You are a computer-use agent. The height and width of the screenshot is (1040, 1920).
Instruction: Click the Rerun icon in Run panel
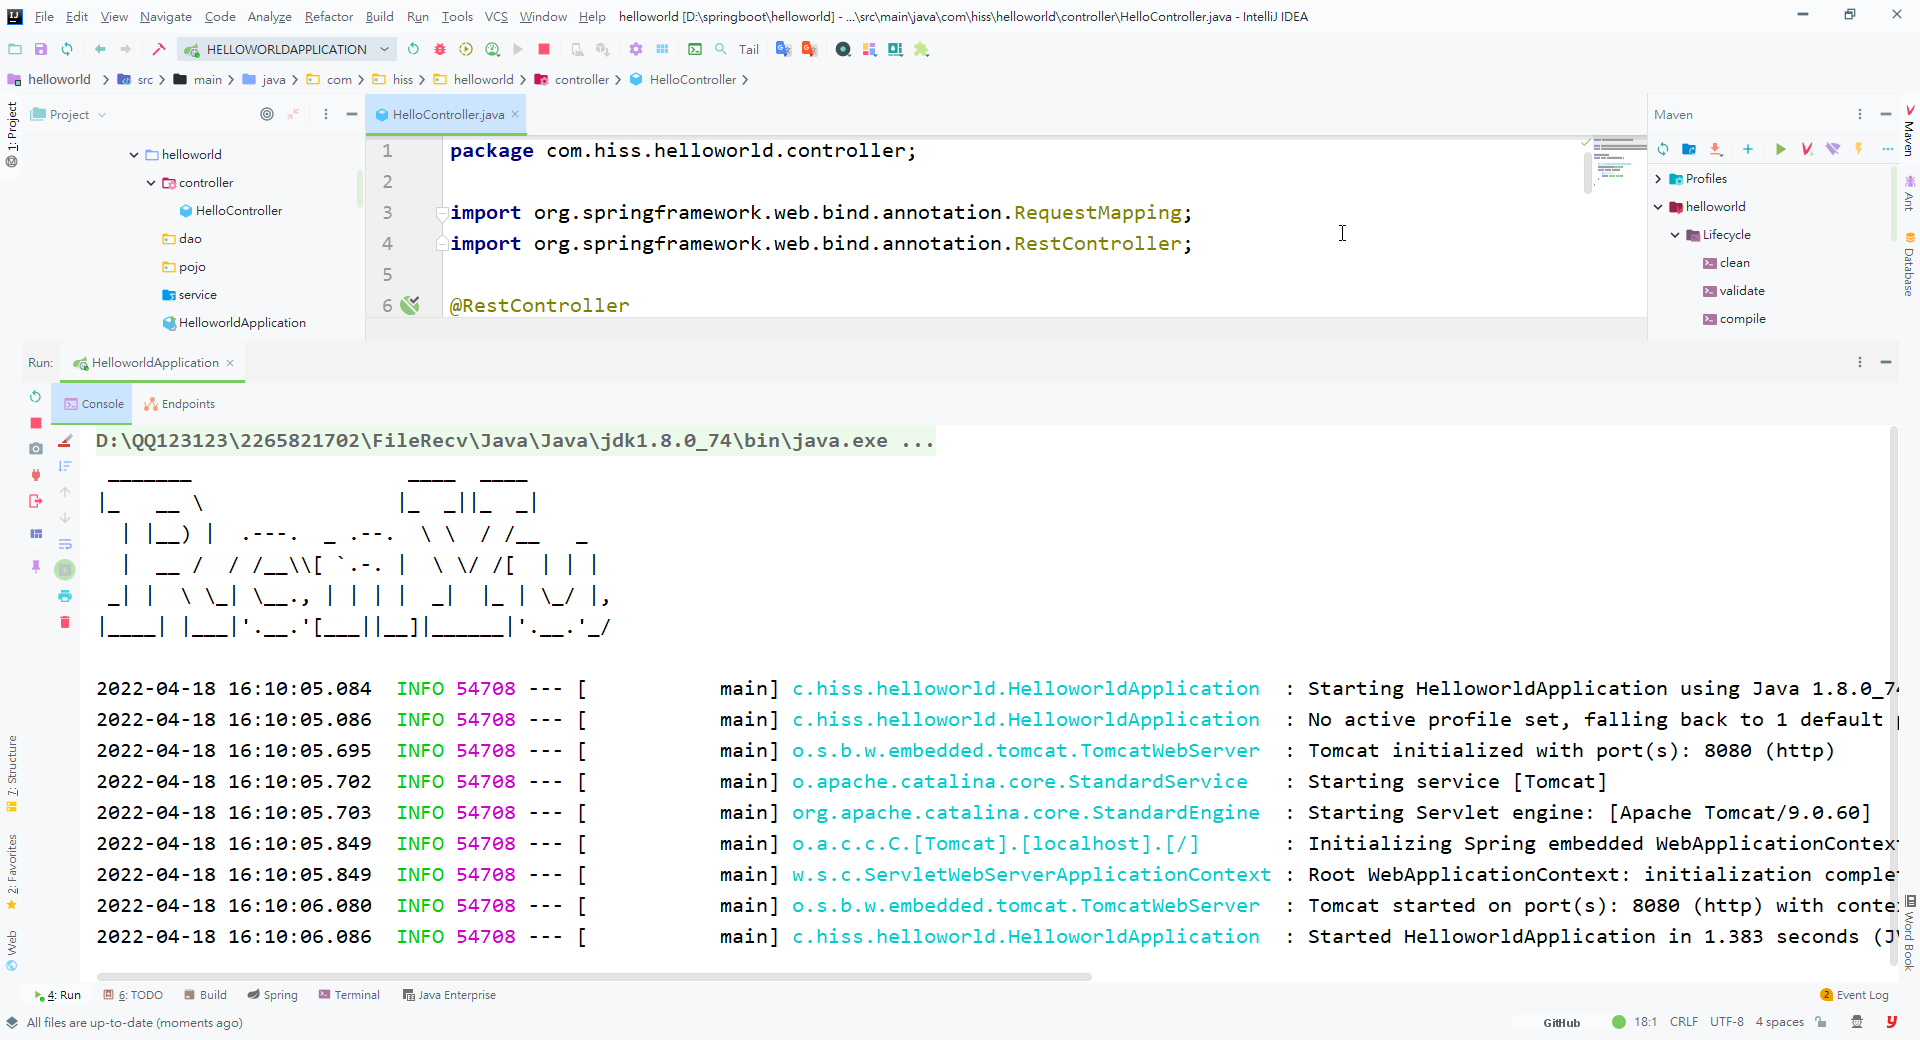point(36,397)
